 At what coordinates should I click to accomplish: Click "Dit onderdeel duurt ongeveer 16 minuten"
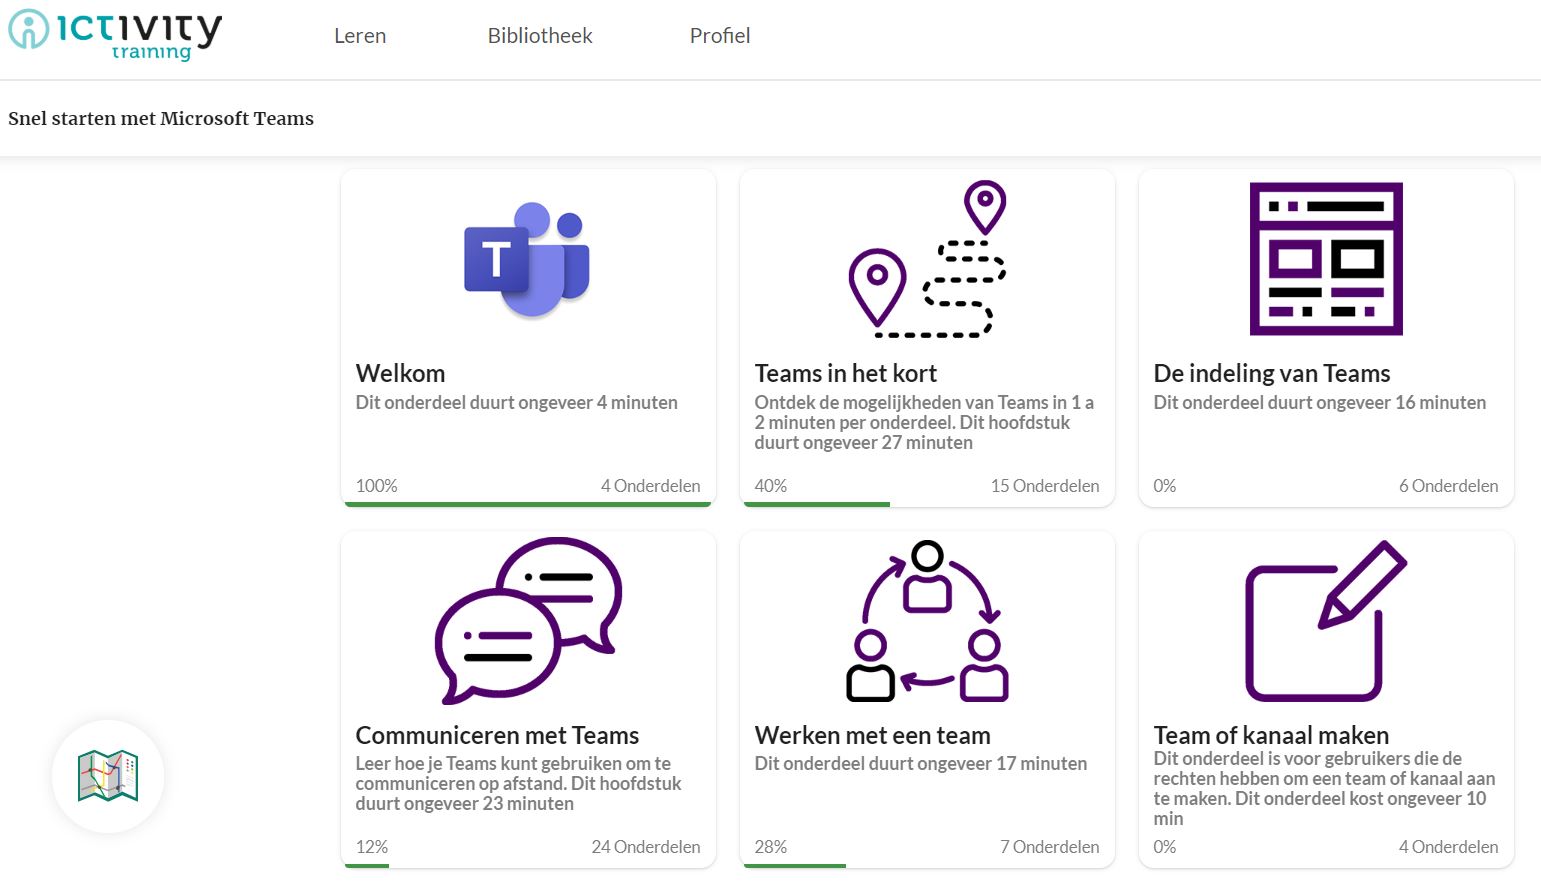[x=1320, y=402]
